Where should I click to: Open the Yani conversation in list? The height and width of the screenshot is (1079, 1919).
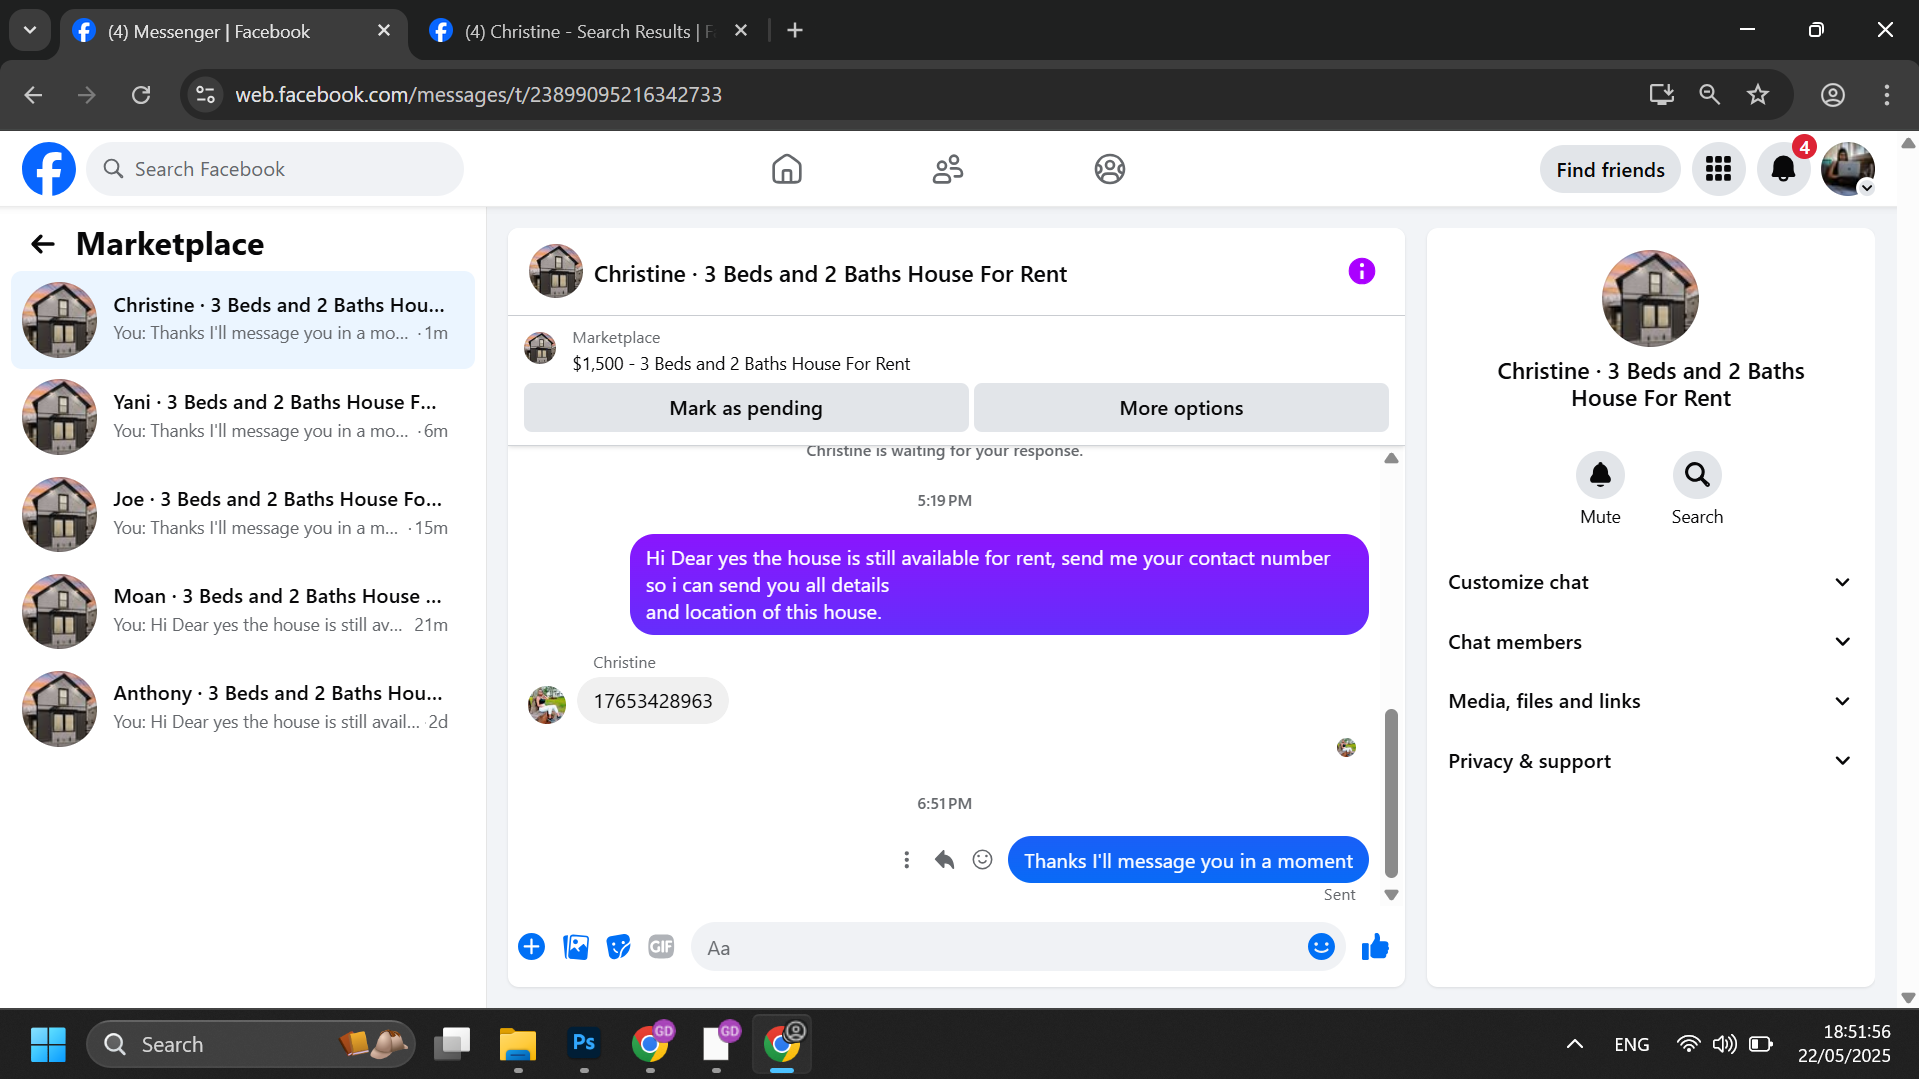(243, 417)
